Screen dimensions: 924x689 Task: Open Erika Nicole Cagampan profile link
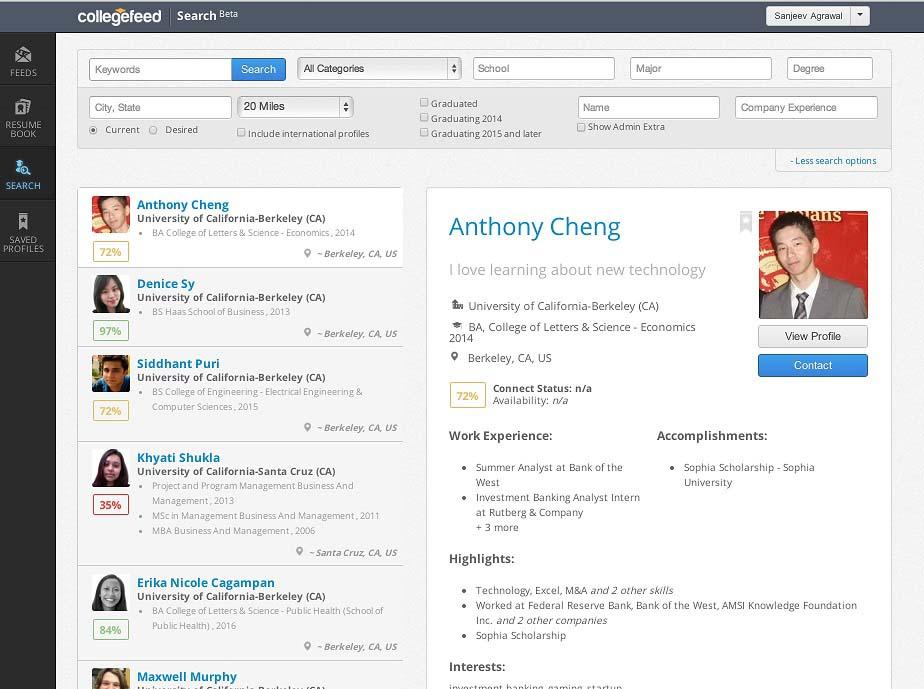(x=206, y=582)
